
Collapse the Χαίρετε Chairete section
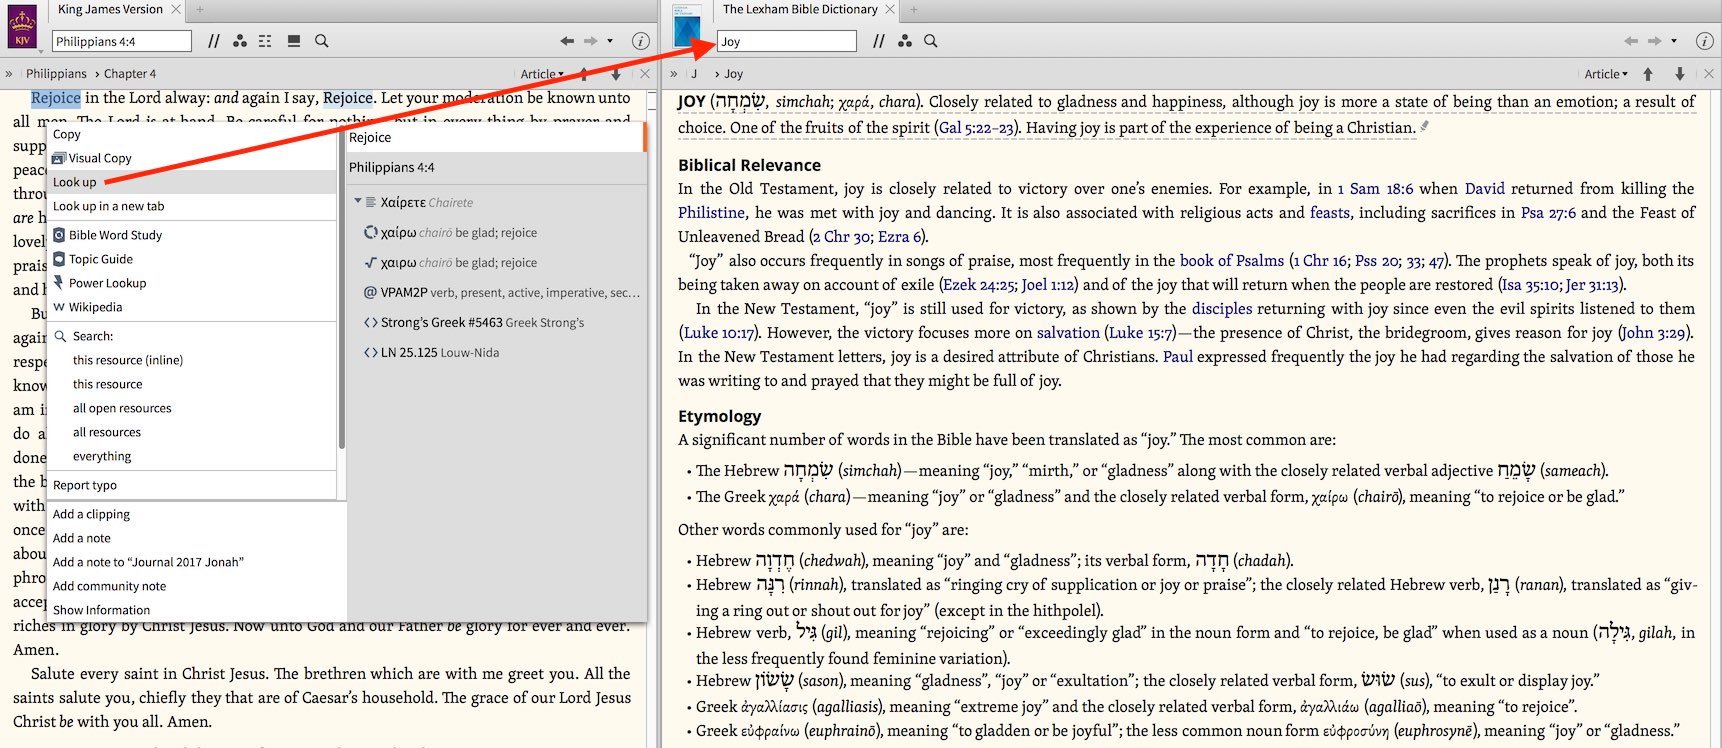pyautogui.click(x=358, y=202)
